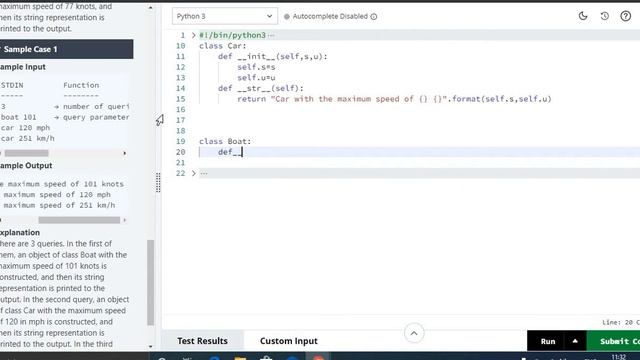Click the 'car 251 km/h' sample input row
This screenshot has width=640, height=360.
coord(27,138)
